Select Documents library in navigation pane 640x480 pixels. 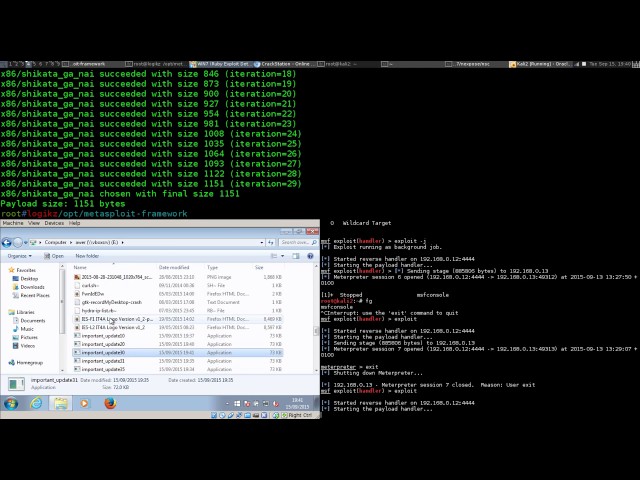coord(29,321)
